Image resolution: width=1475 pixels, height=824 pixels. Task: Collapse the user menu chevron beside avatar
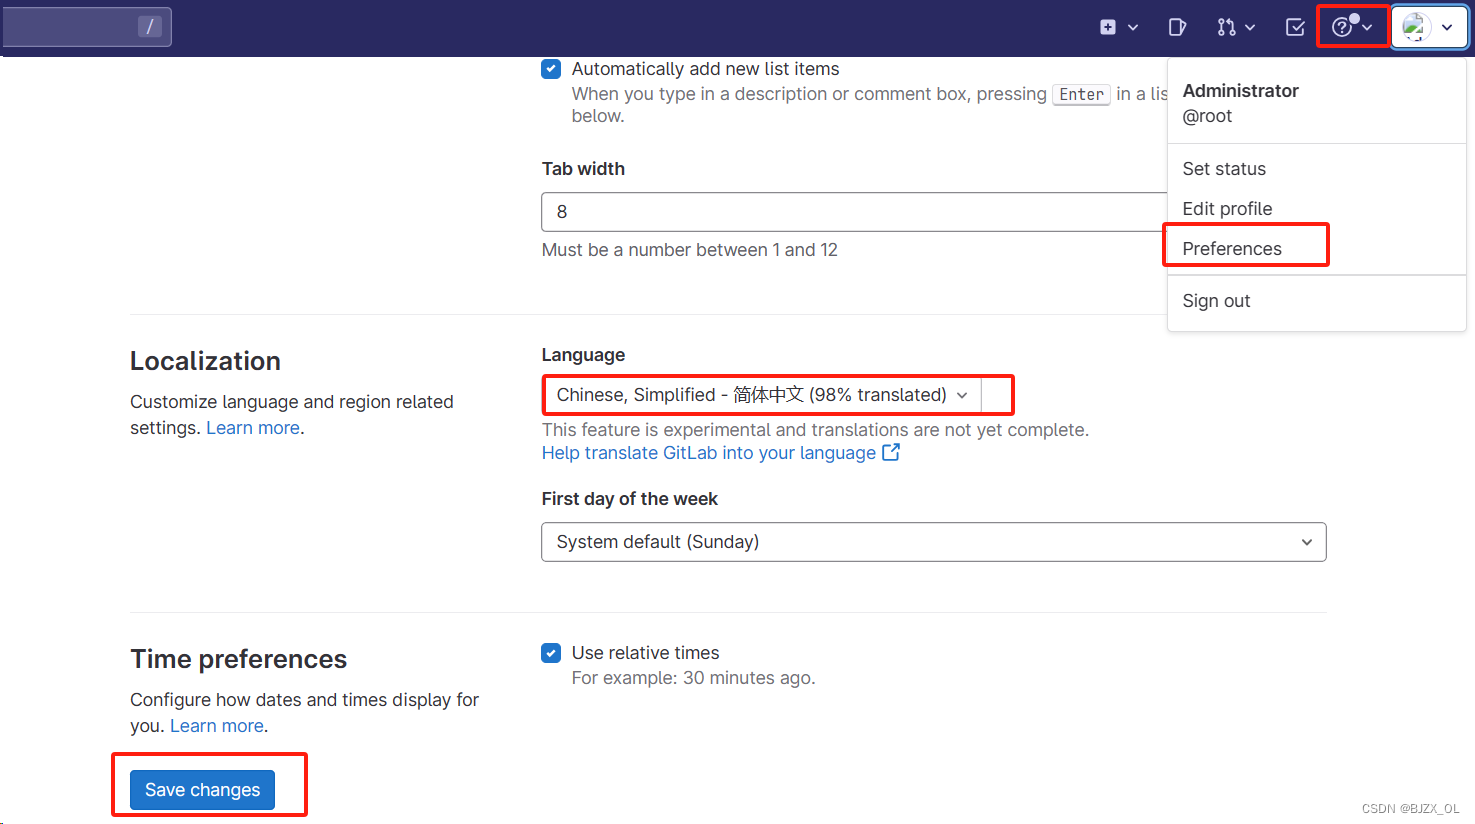tap(1447, 28)
